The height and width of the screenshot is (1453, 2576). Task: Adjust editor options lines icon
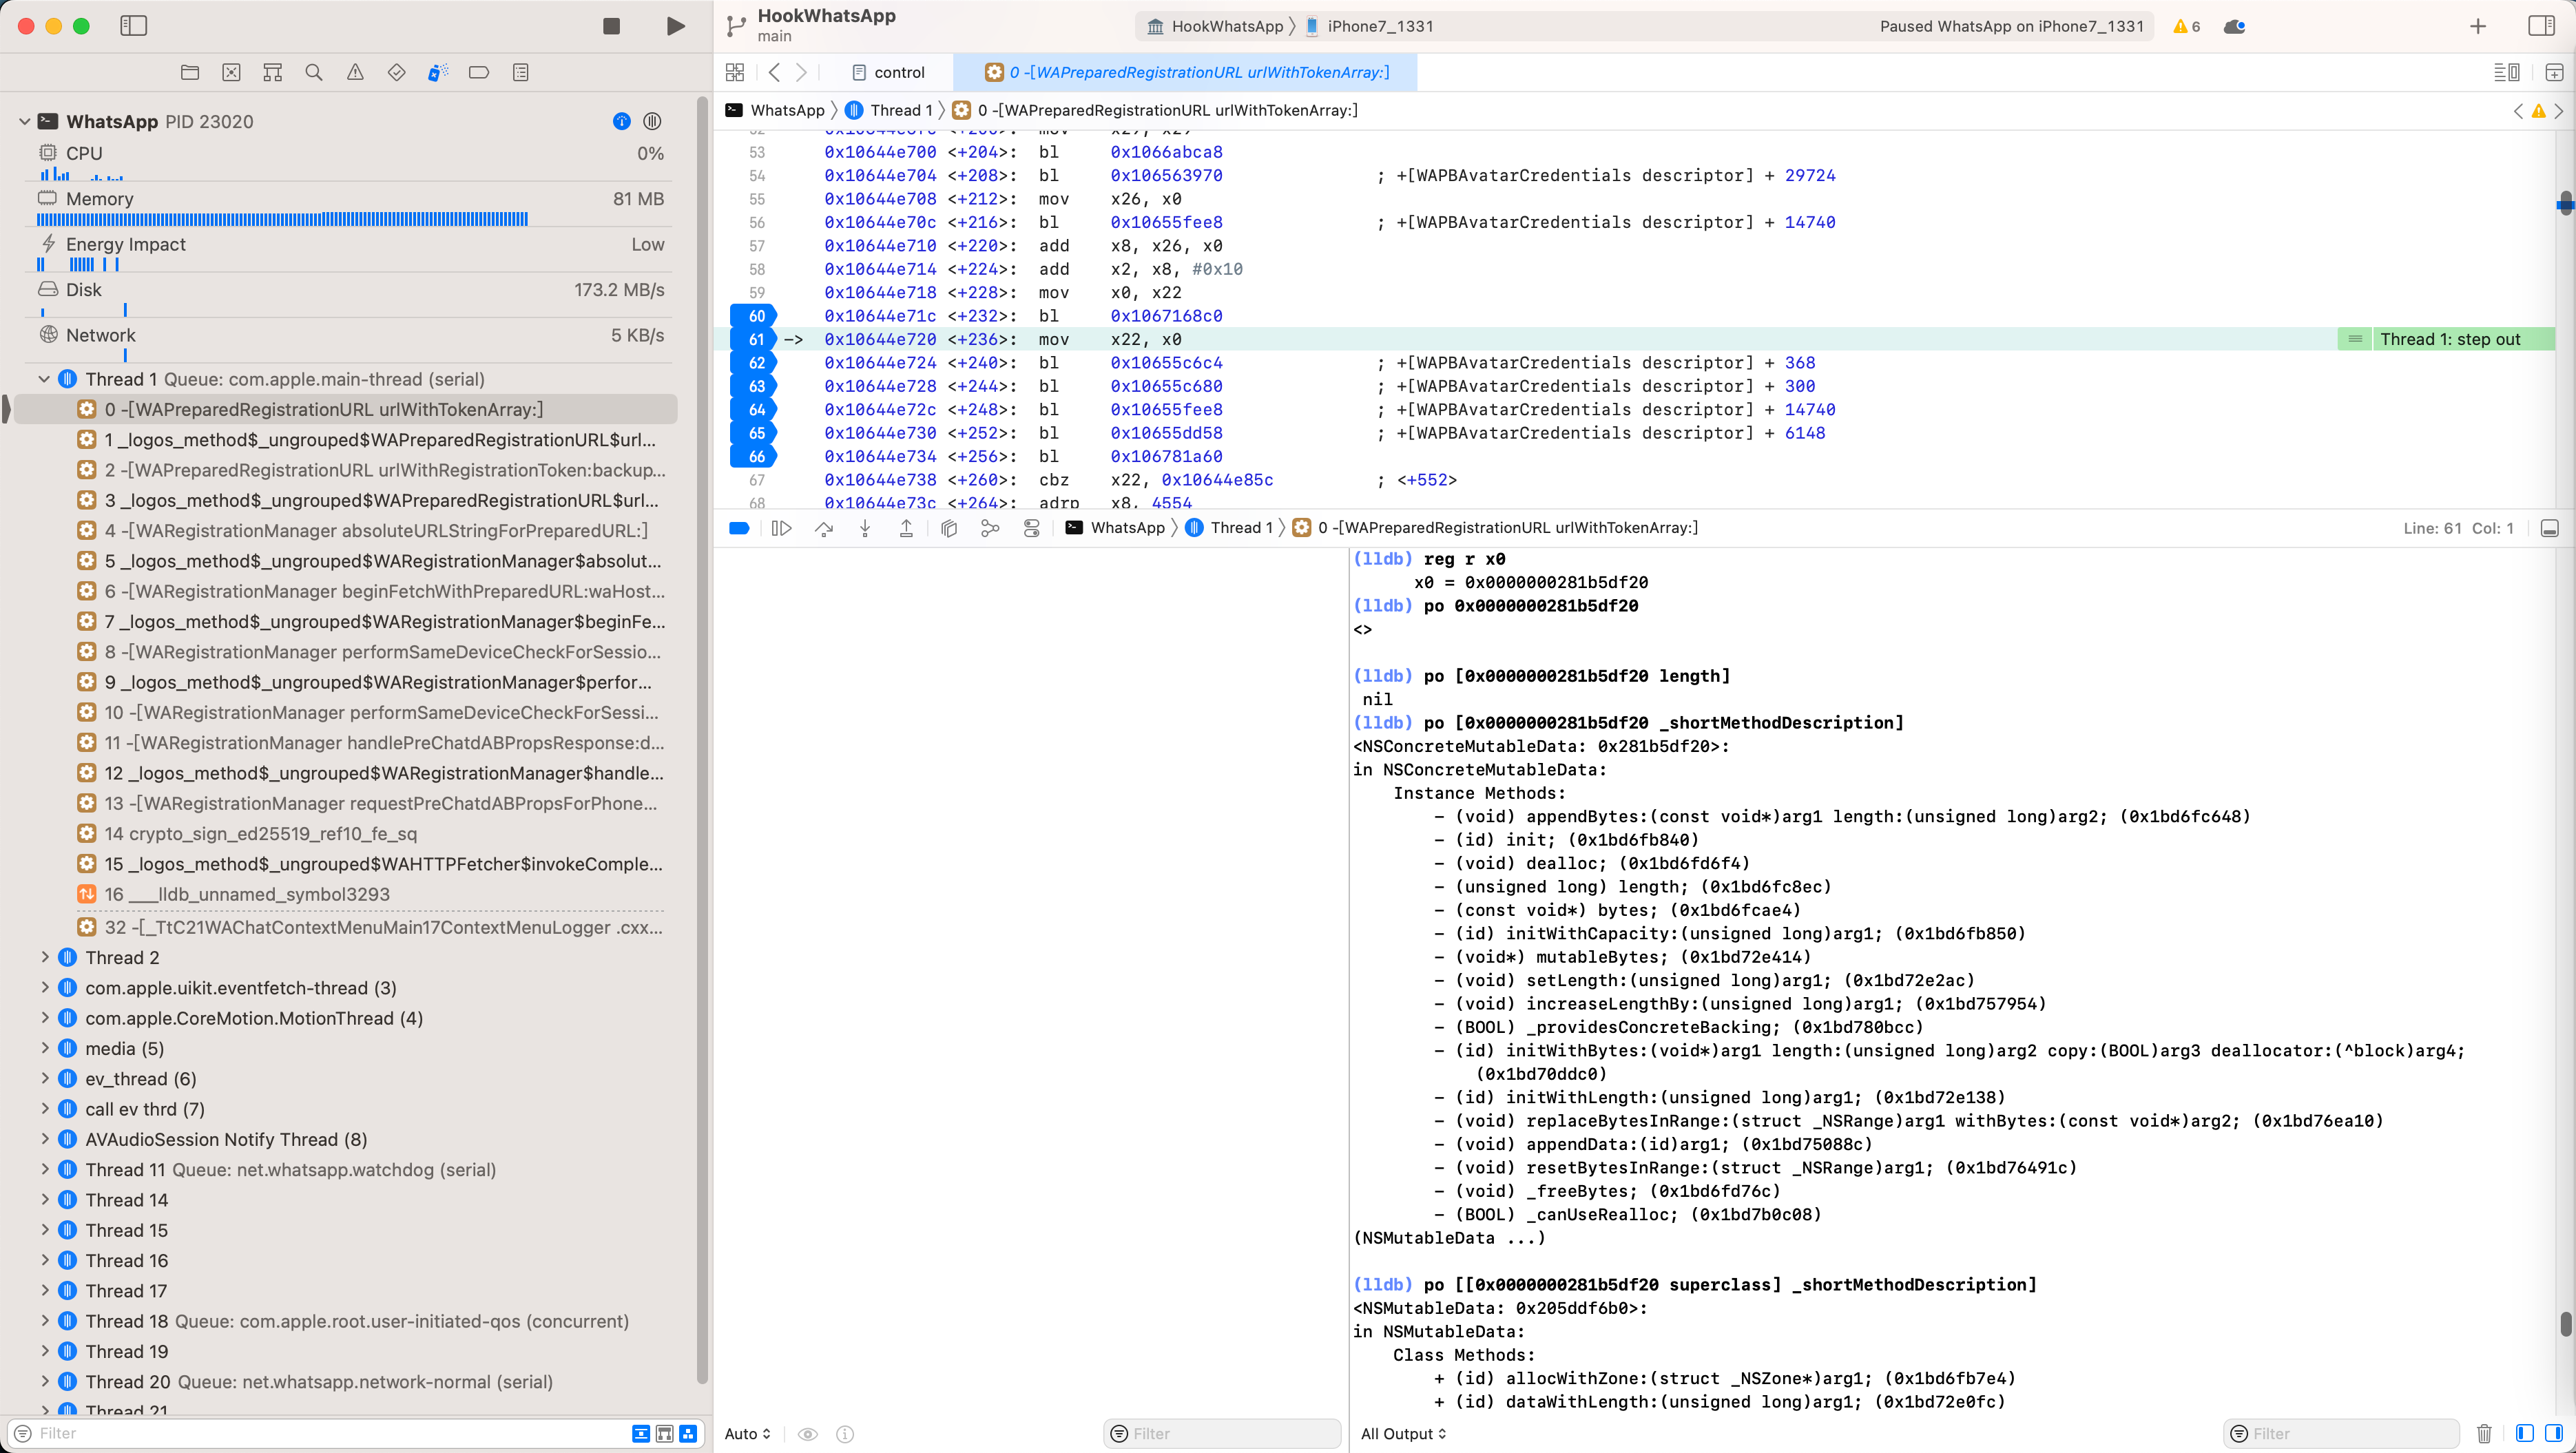point(2506,72)
